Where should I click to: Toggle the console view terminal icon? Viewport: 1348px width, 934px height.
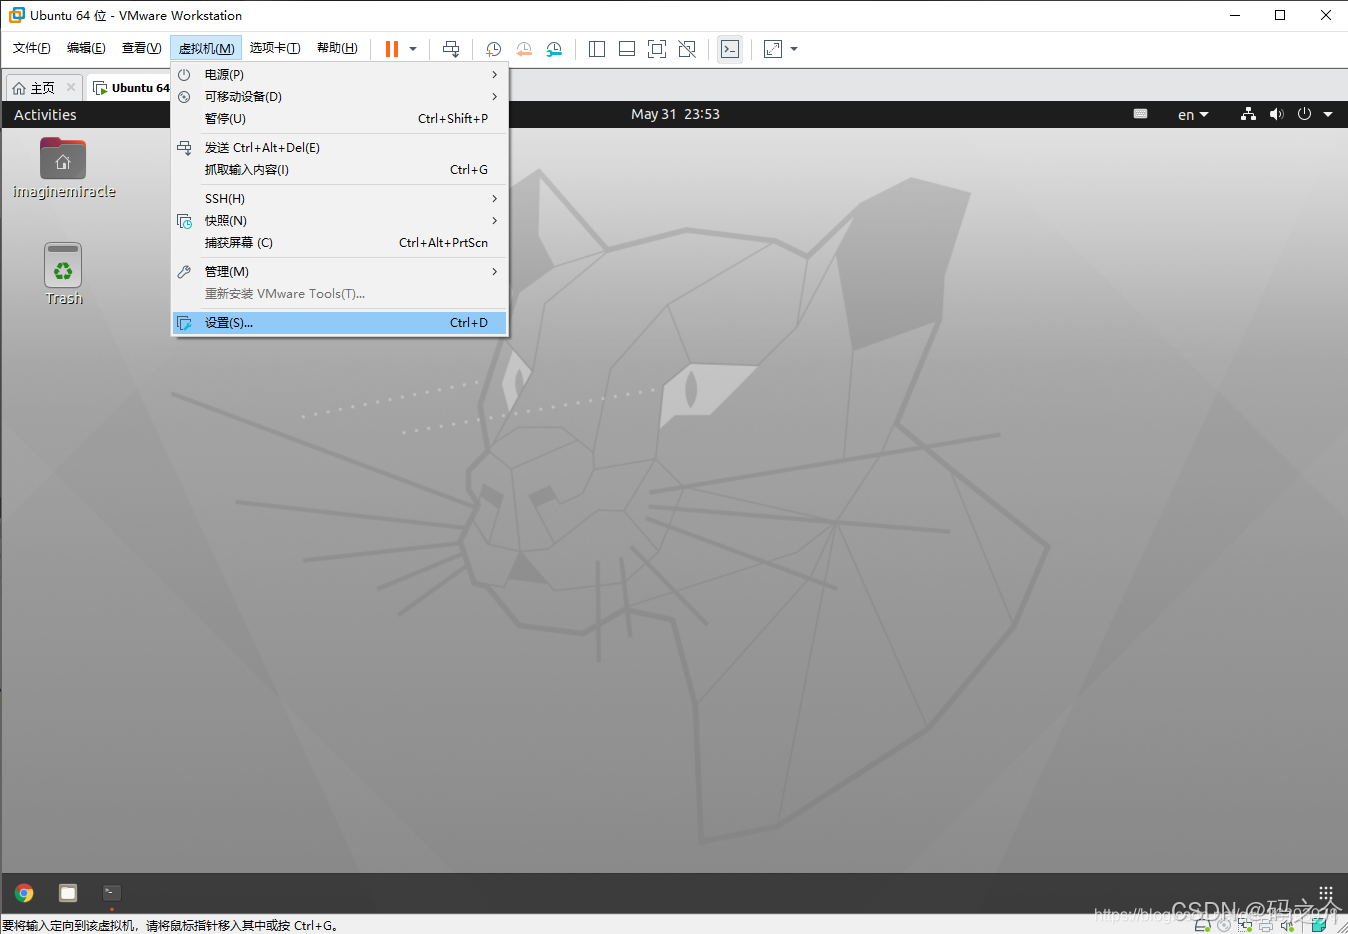[730, 49]
